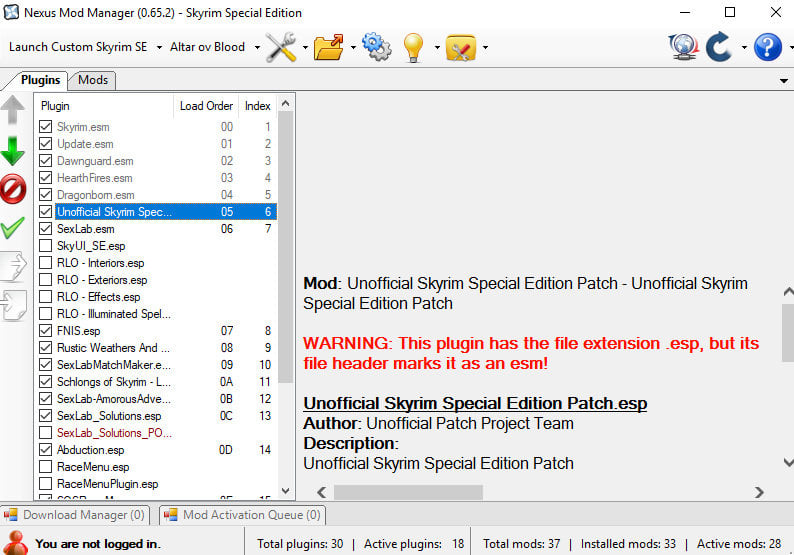Click the red login status user icon
794x555 pixels.
pos(15,543)
